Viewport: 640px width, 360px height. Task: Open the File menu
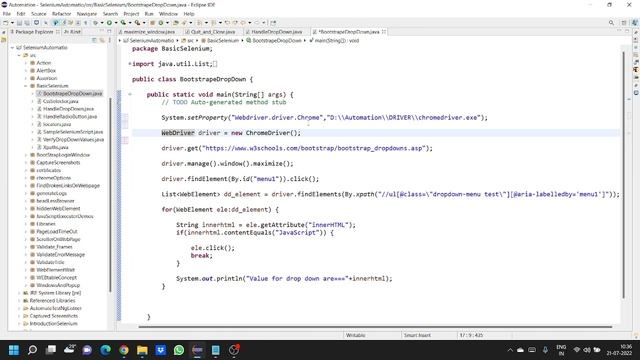coord(7,14)
